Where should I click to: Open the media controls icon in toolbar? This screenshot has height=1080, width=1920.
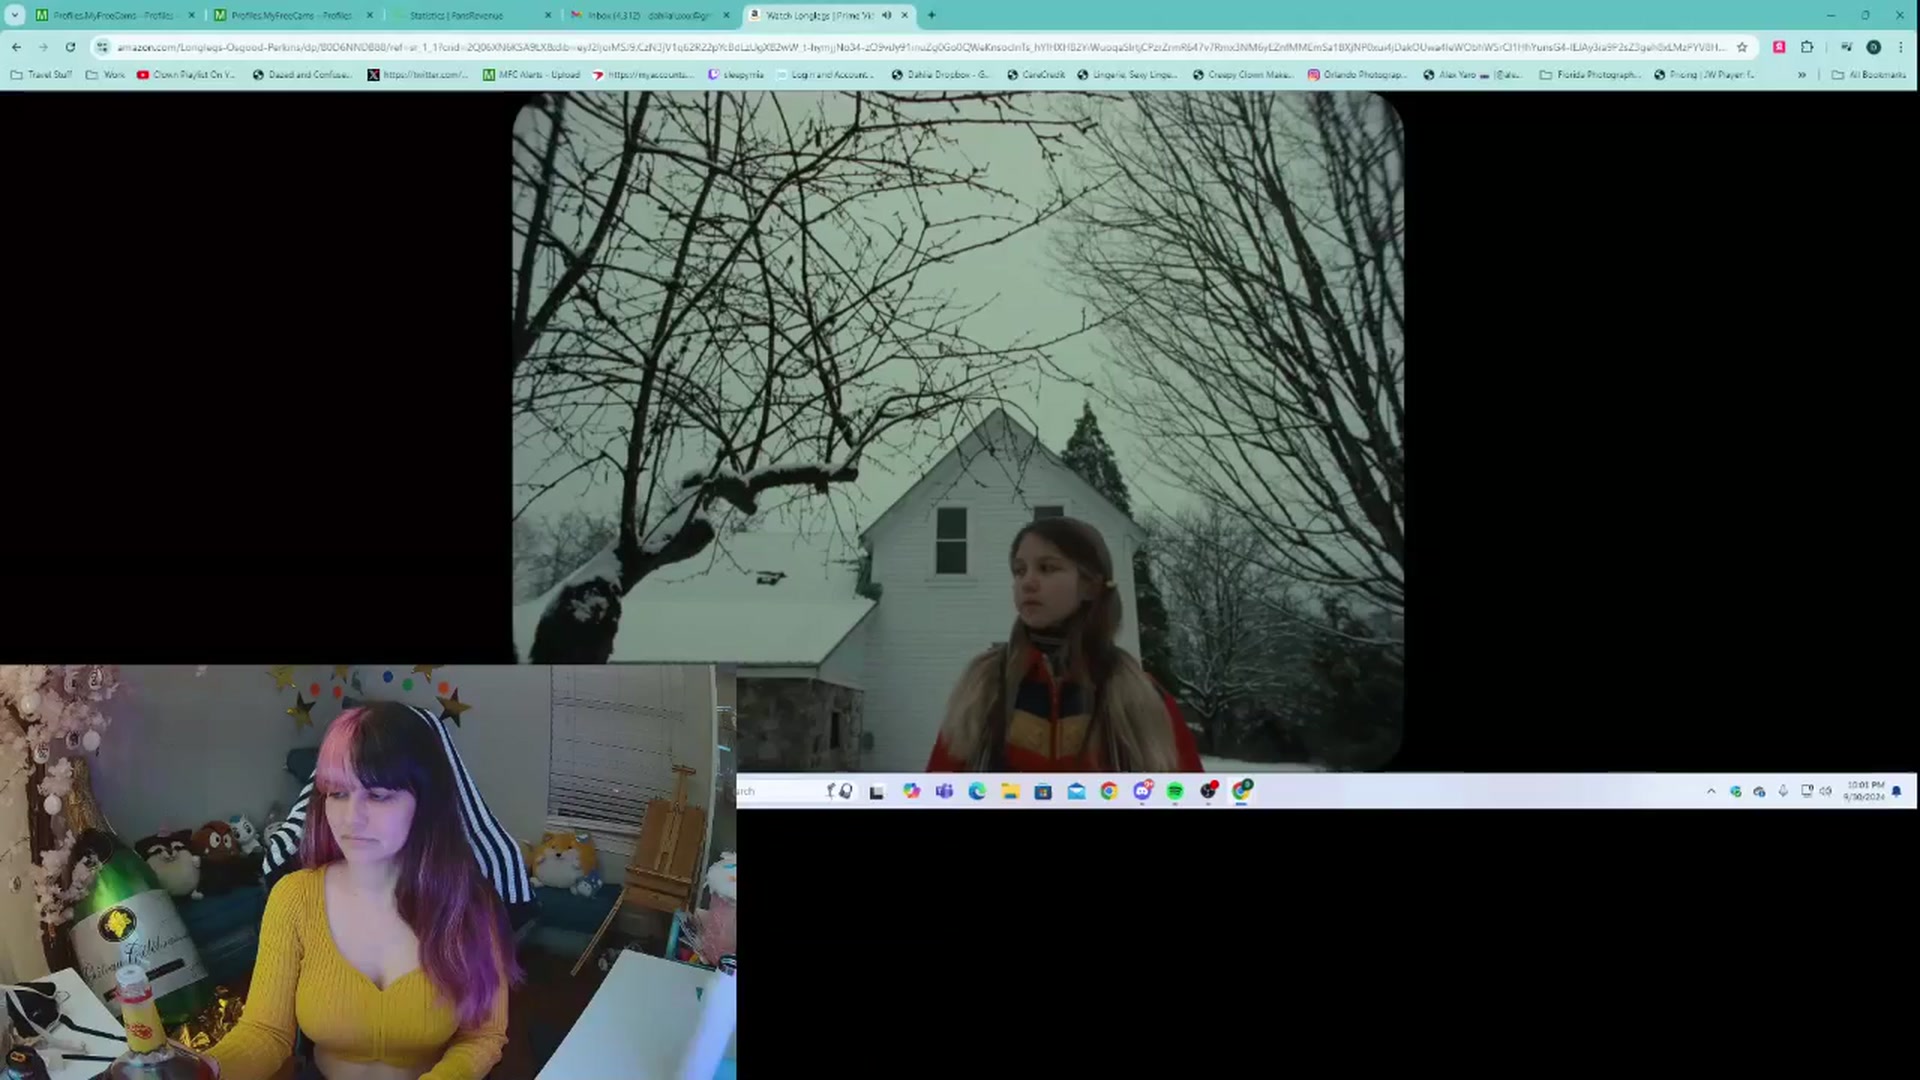tap(1846, 47)
